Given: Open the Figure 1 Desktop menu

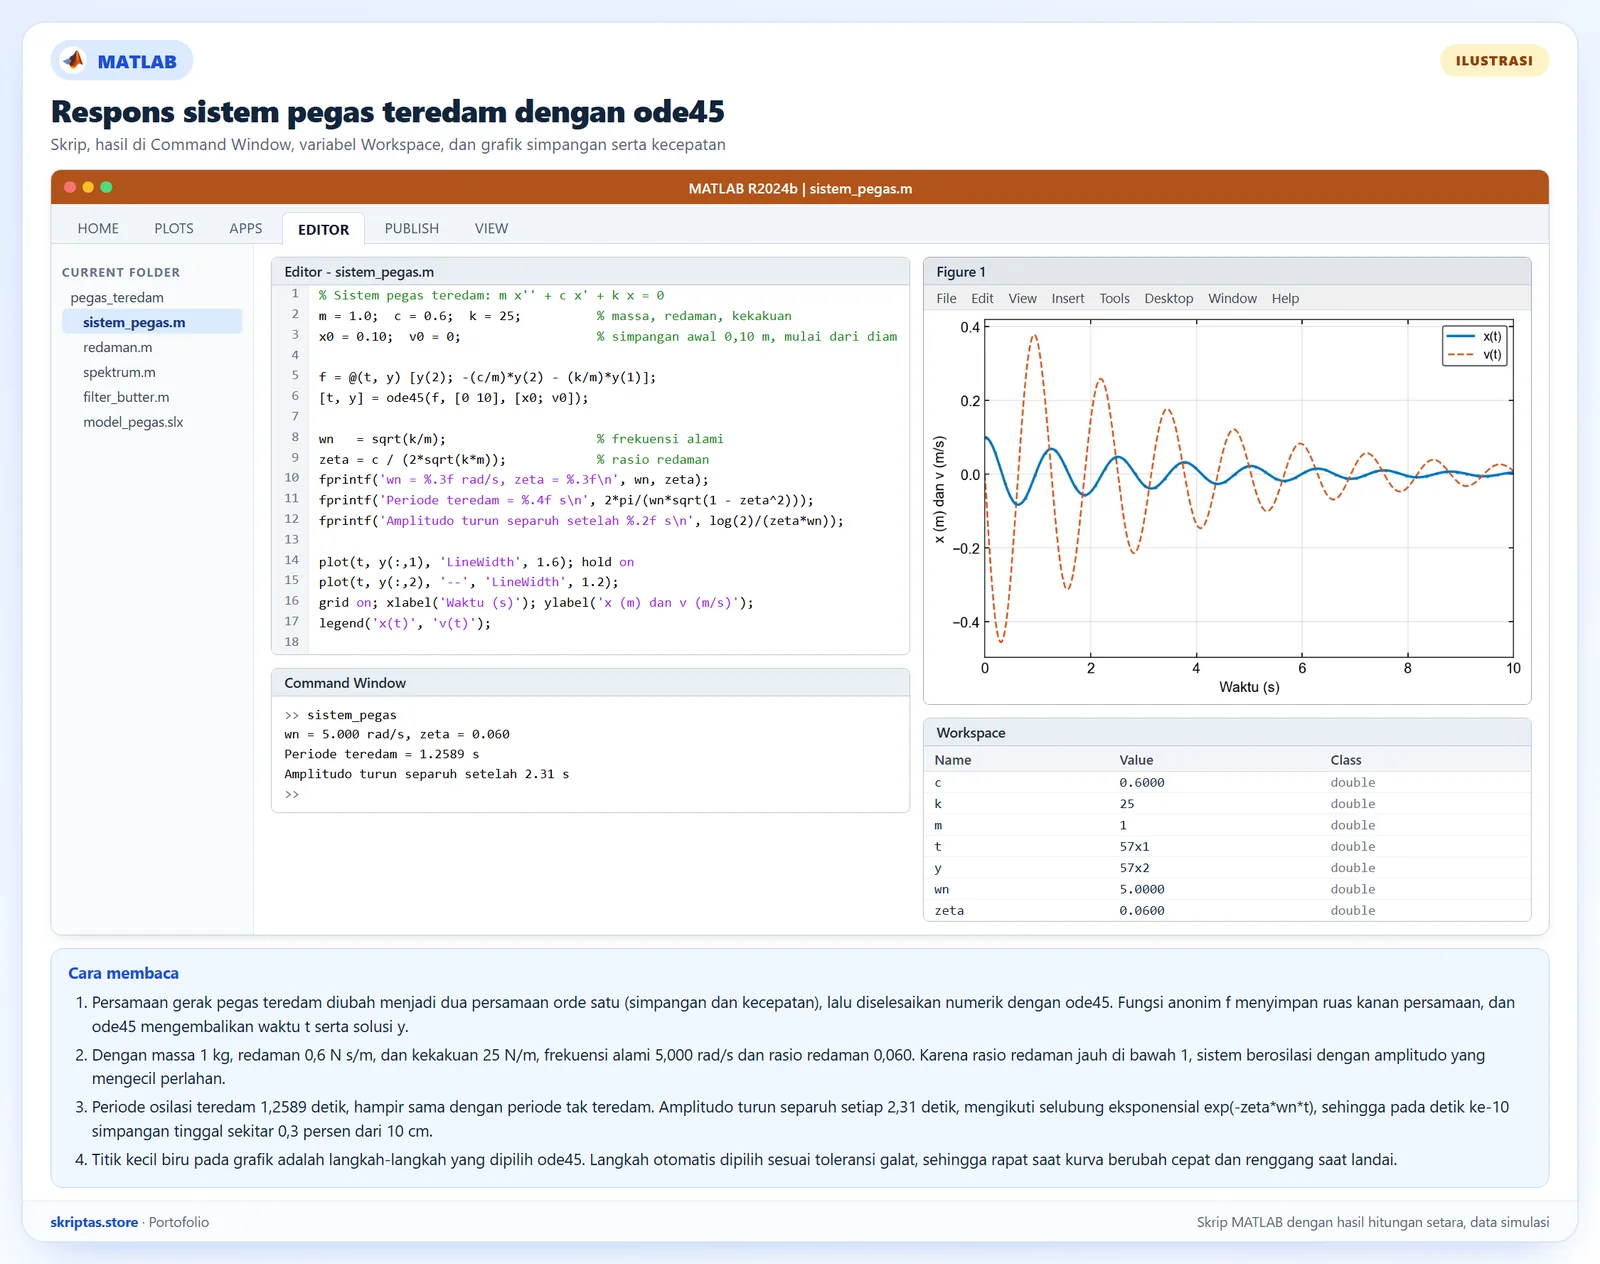Looking at the screenshot, I should [x=1169, y=299].
